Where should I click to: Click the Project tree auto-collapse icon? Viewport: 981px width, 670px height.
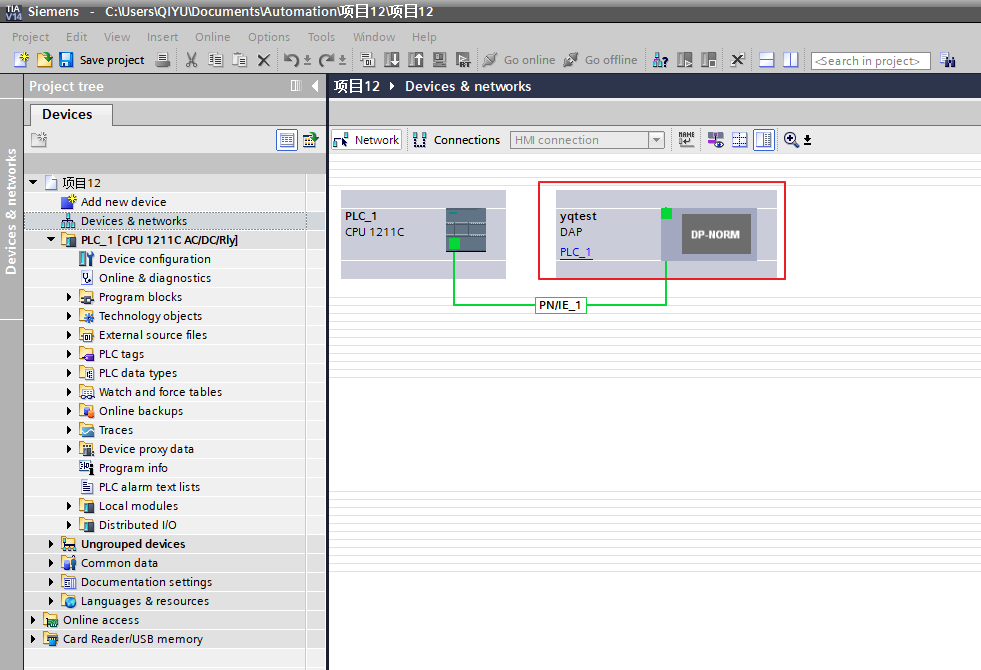pyautogui.click(x=296, y=86)
